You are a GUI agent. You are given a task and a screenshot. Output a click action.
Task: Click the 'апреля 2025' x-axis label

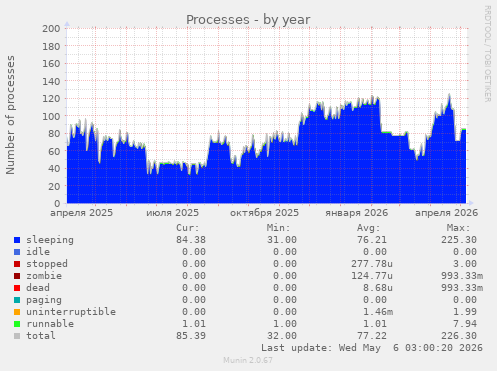click(x=82, y=213)
